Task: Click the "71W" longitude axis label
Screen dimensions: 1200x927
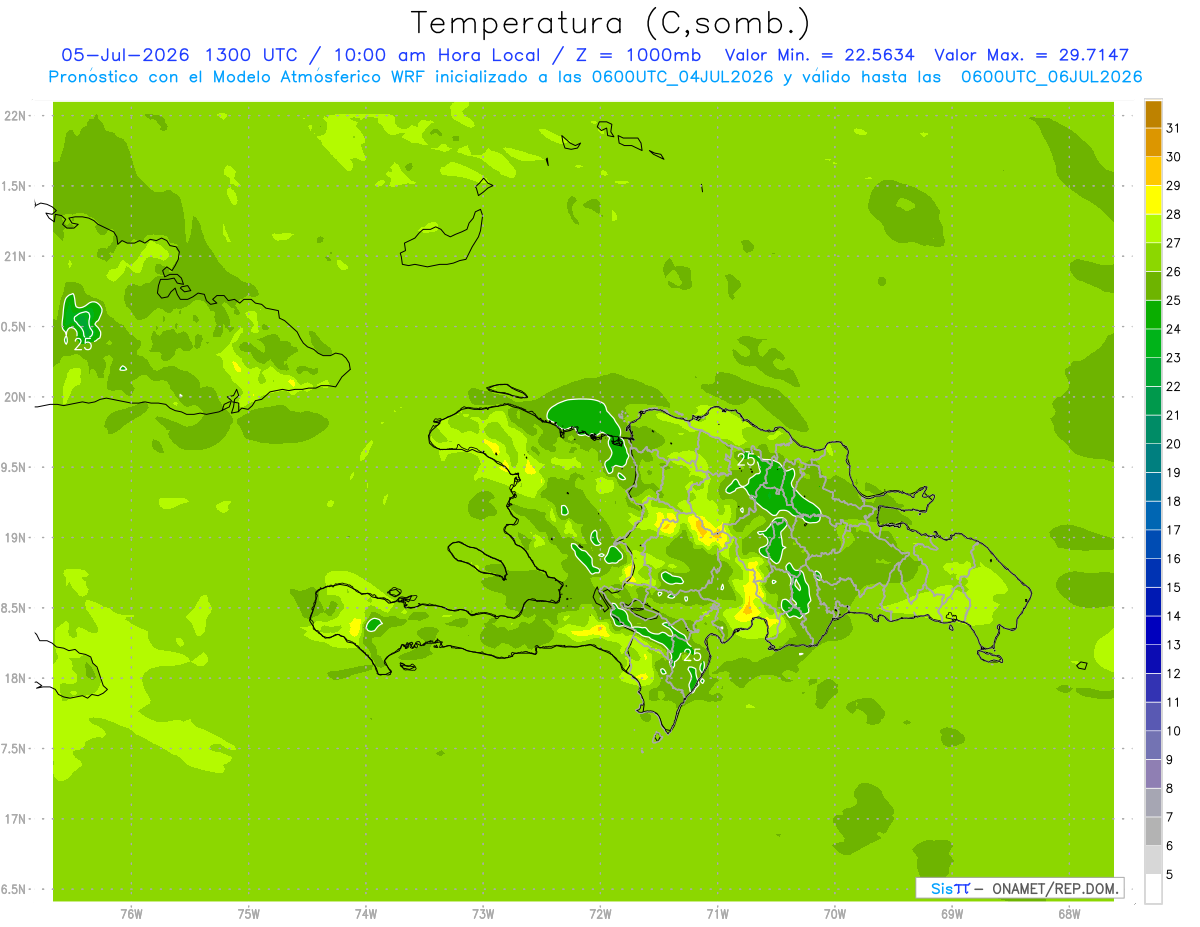Action: pyautogui.click(x=717, y=914)
